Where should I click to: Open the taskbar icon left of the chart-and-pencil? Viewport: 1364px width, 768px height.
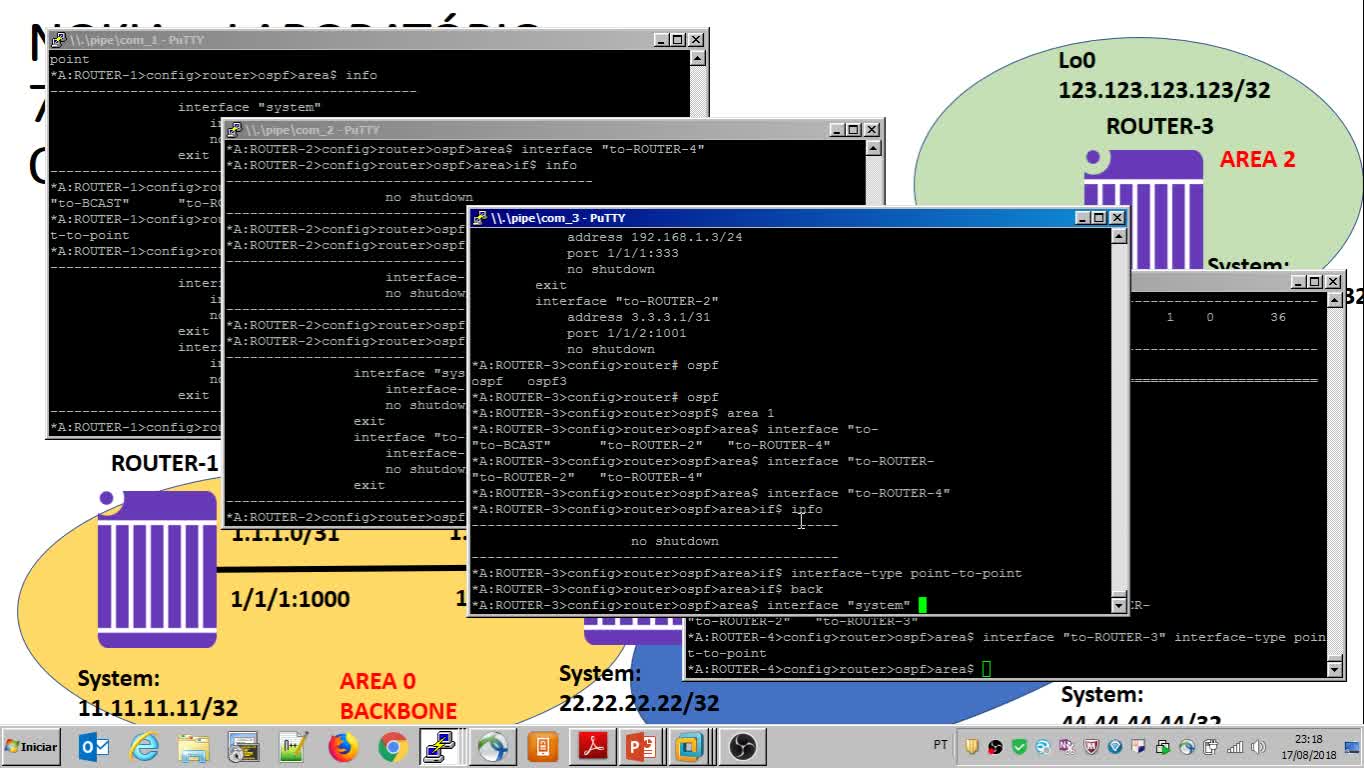(243, 746)
